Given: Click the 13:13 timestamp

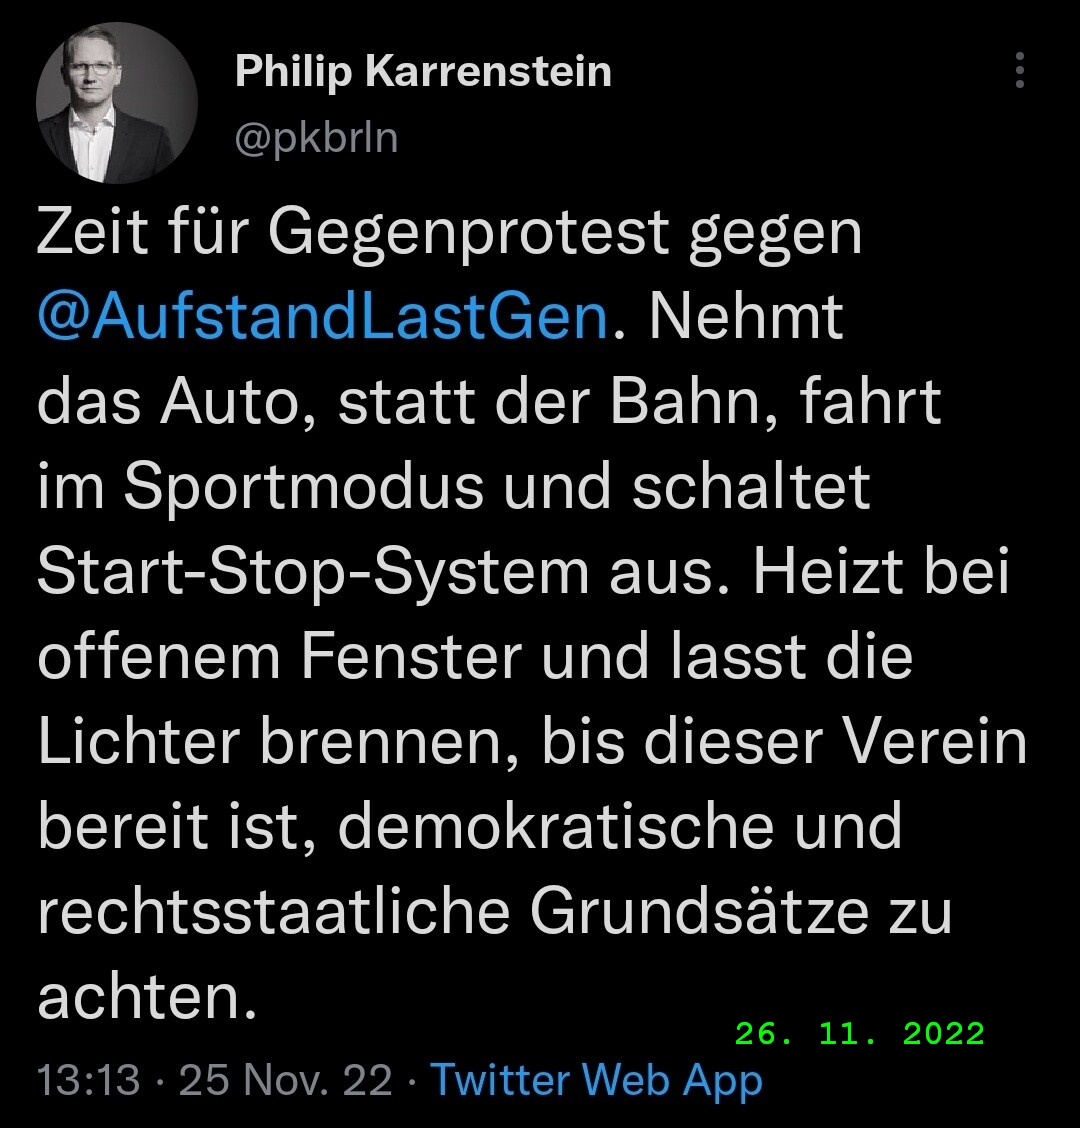Looking at the screenshot, I should [89, 1080].
